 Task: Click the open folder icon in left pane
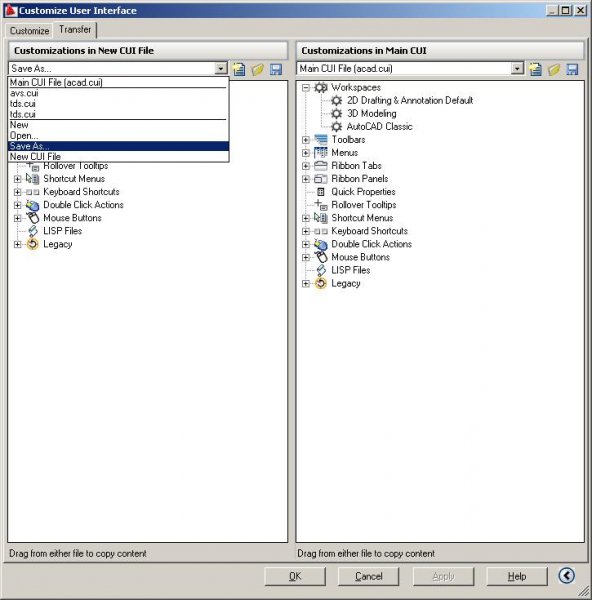258,69
